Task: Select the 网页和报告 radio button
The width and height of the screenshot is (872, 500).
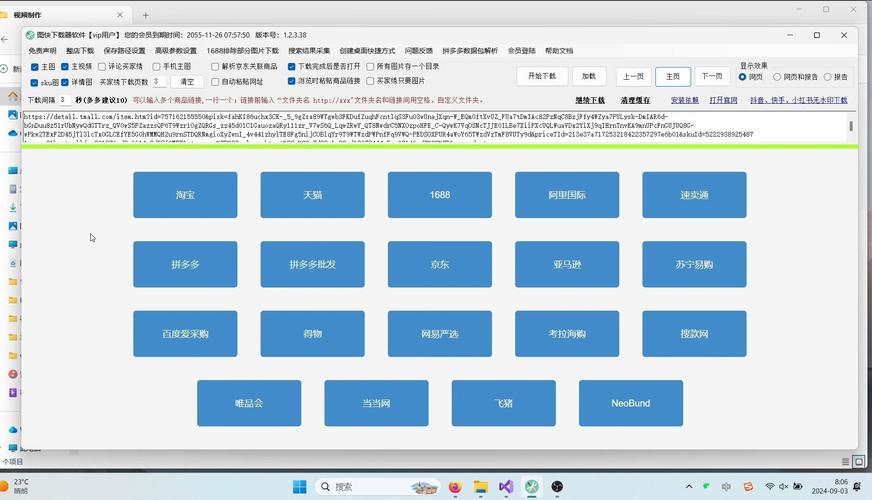Action: click(777, 77)
